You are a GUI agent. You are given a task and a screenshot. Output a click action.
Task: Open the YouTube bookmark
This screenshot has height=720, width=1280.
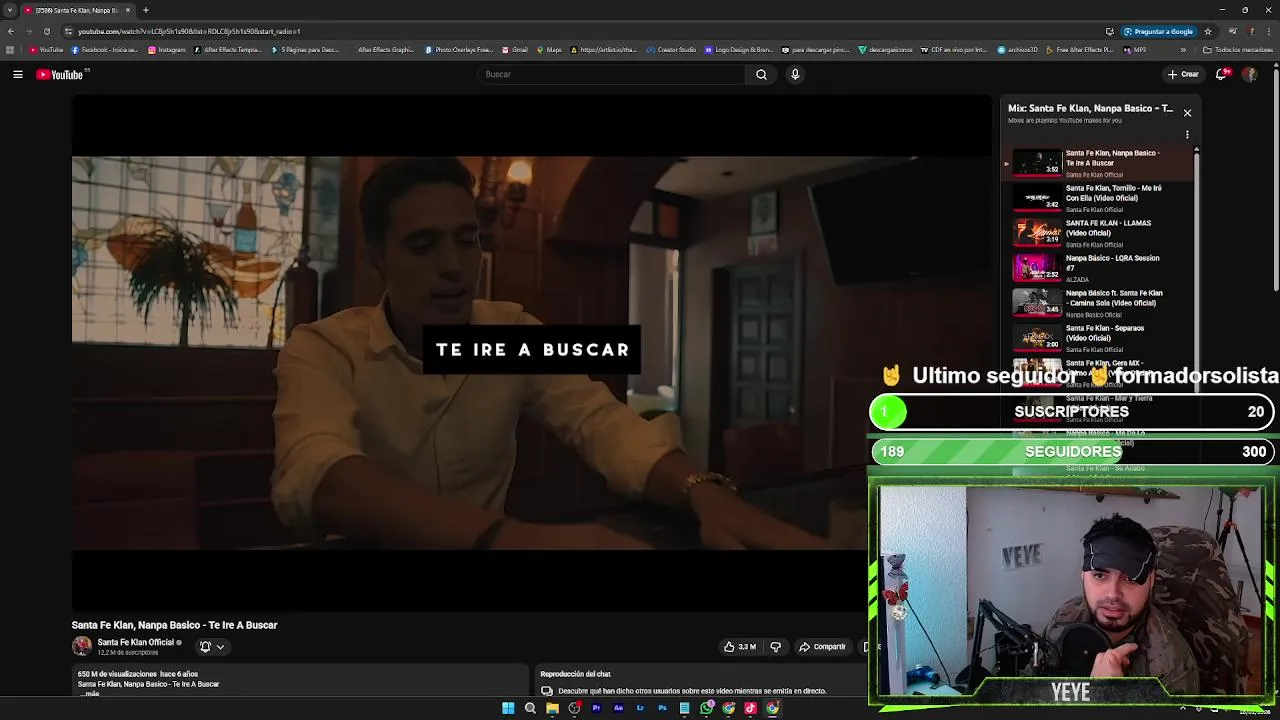[x=47, y=50]
